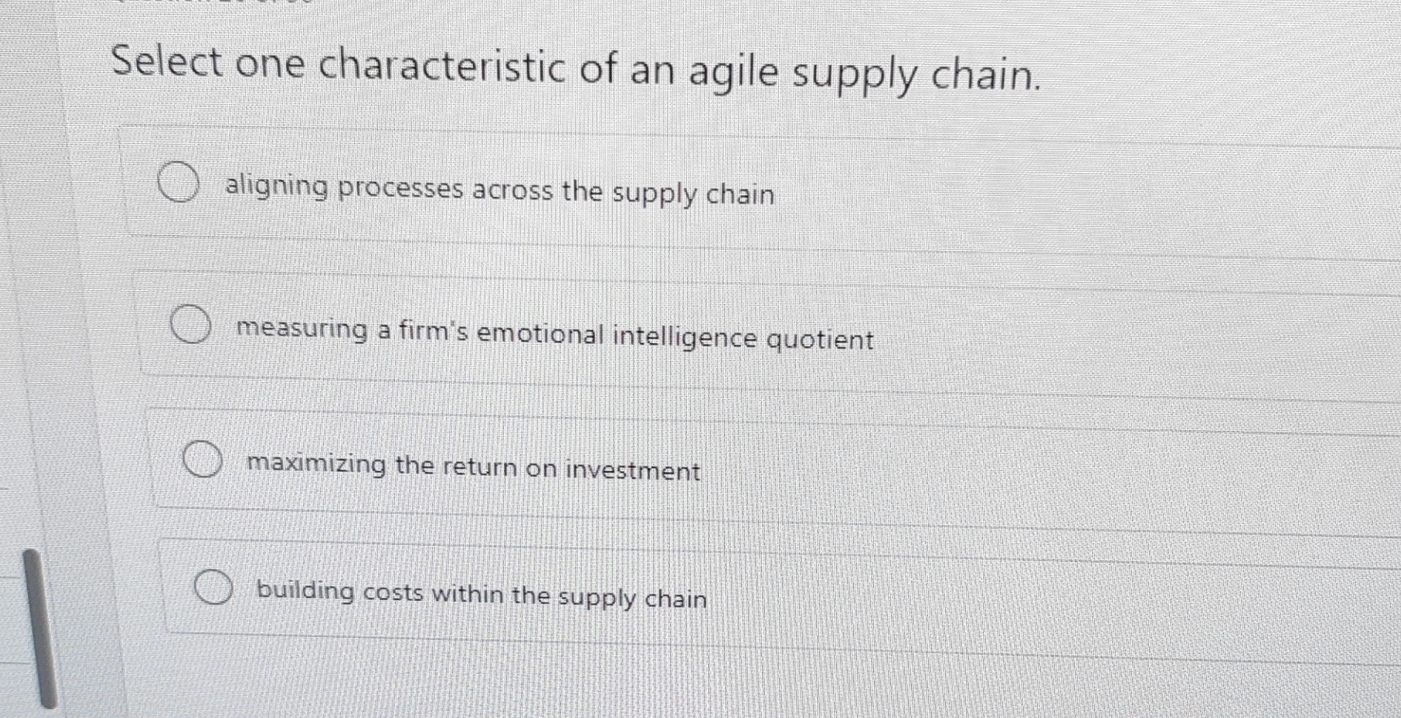This screenshot has width=1401, height=718.
Task: Select the radio button for maximizing return on investment
Action: (x=202, y=459)
